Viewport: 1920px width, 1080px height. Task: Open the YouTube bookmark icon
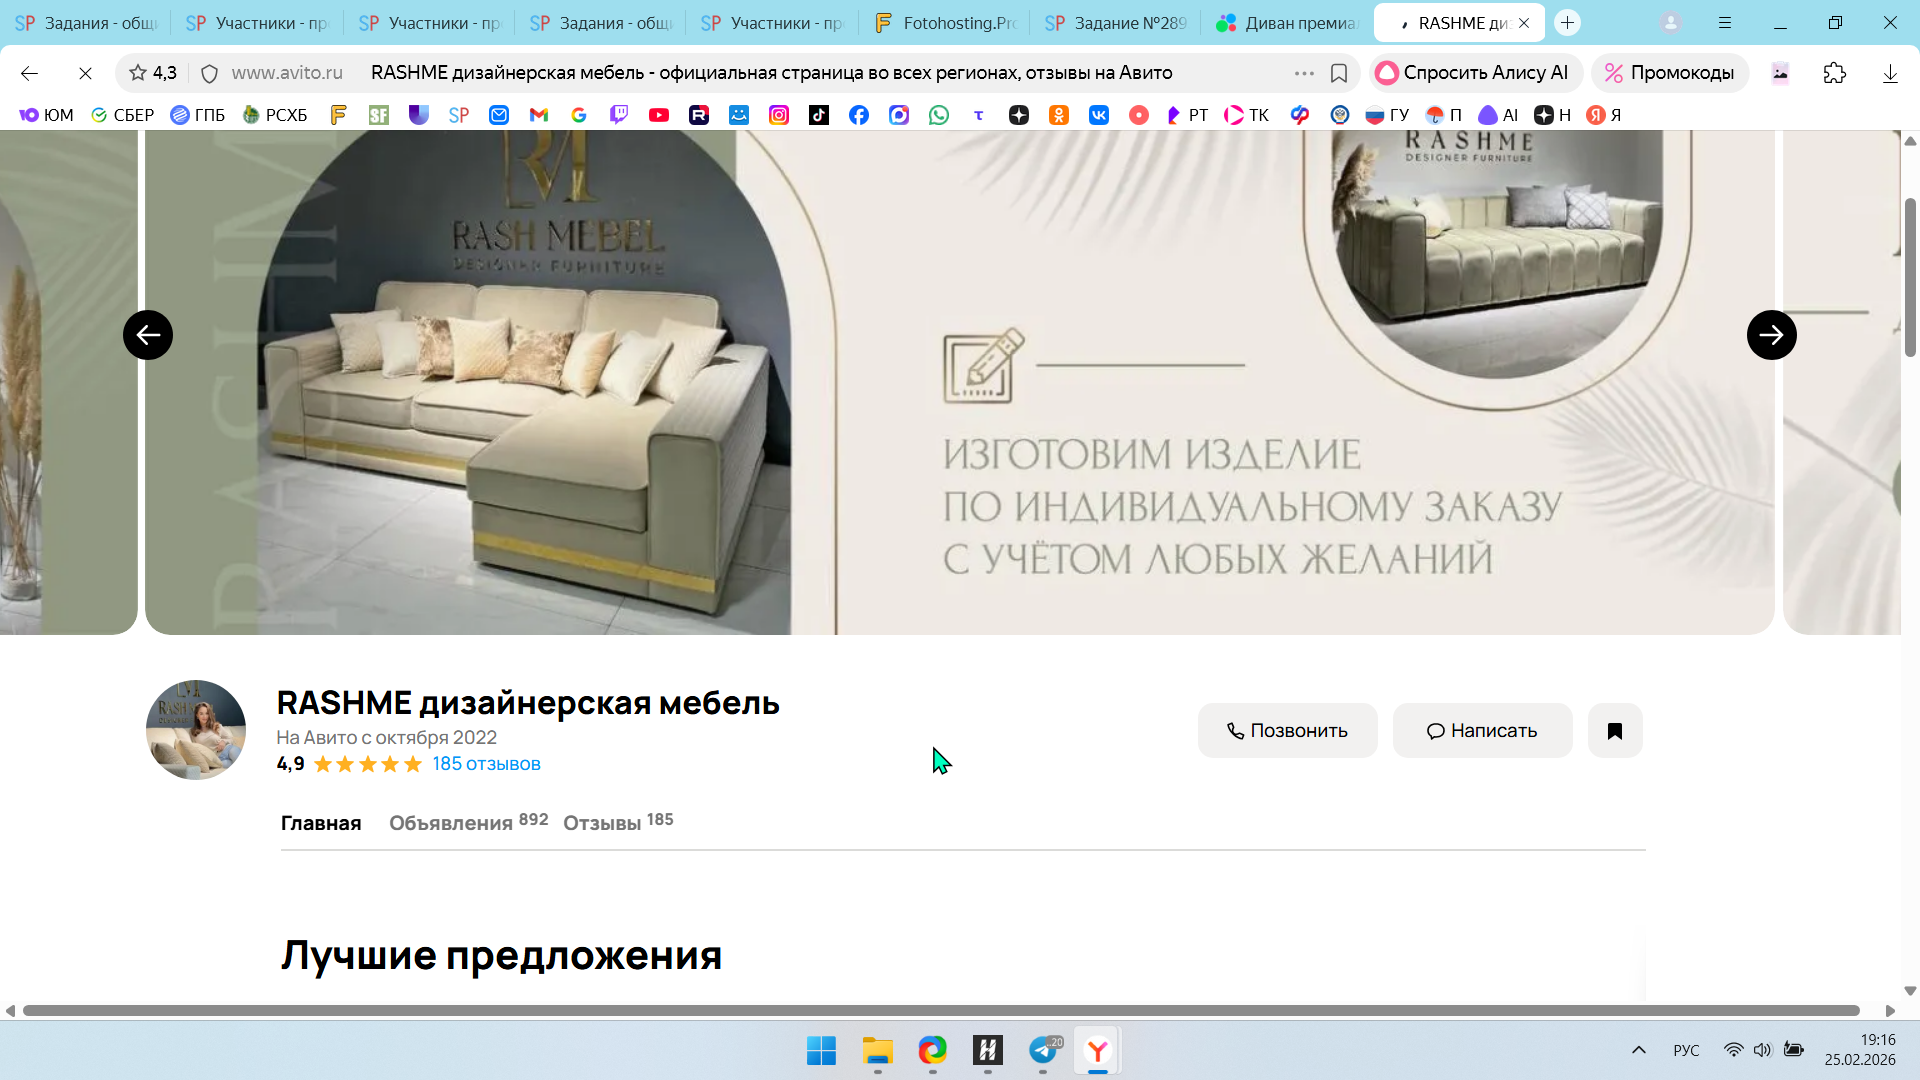coord(659,115)
